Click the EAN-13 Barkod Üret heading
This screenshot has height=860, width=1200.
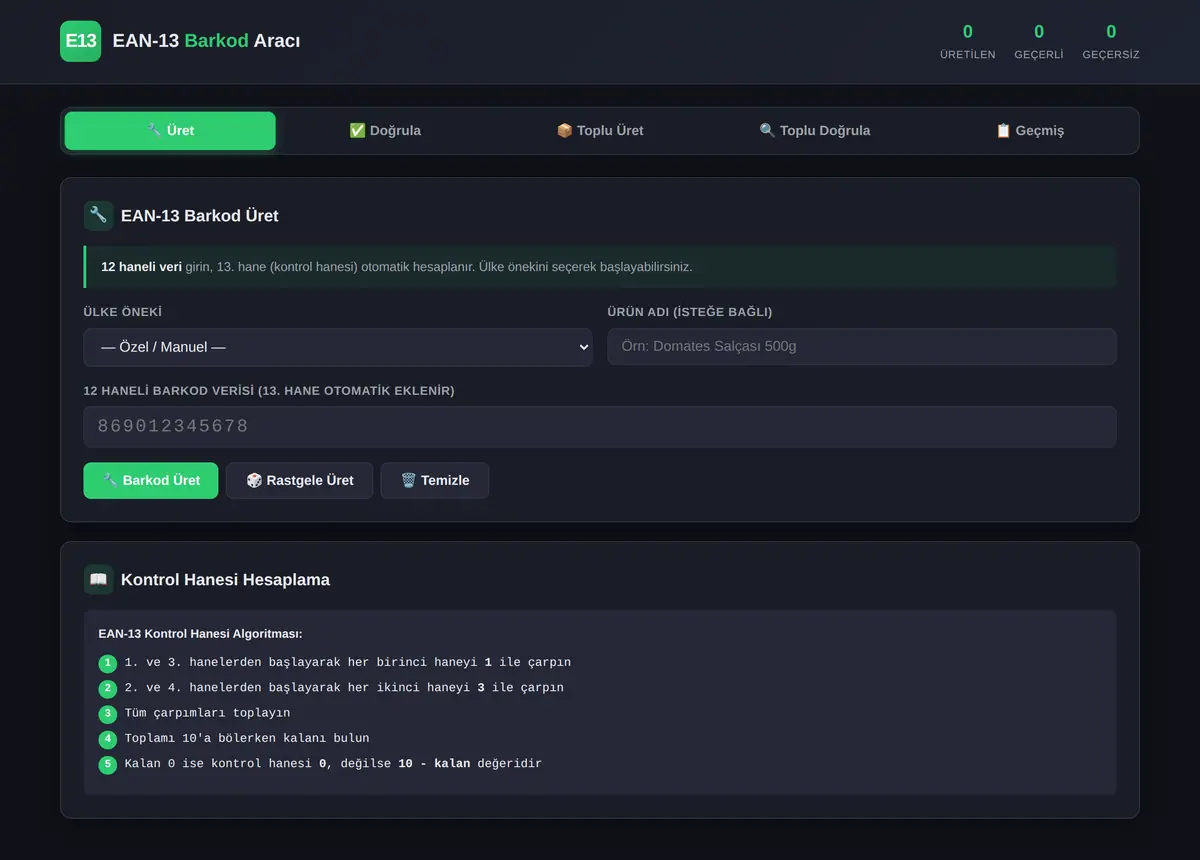click(x=200, y=215)
